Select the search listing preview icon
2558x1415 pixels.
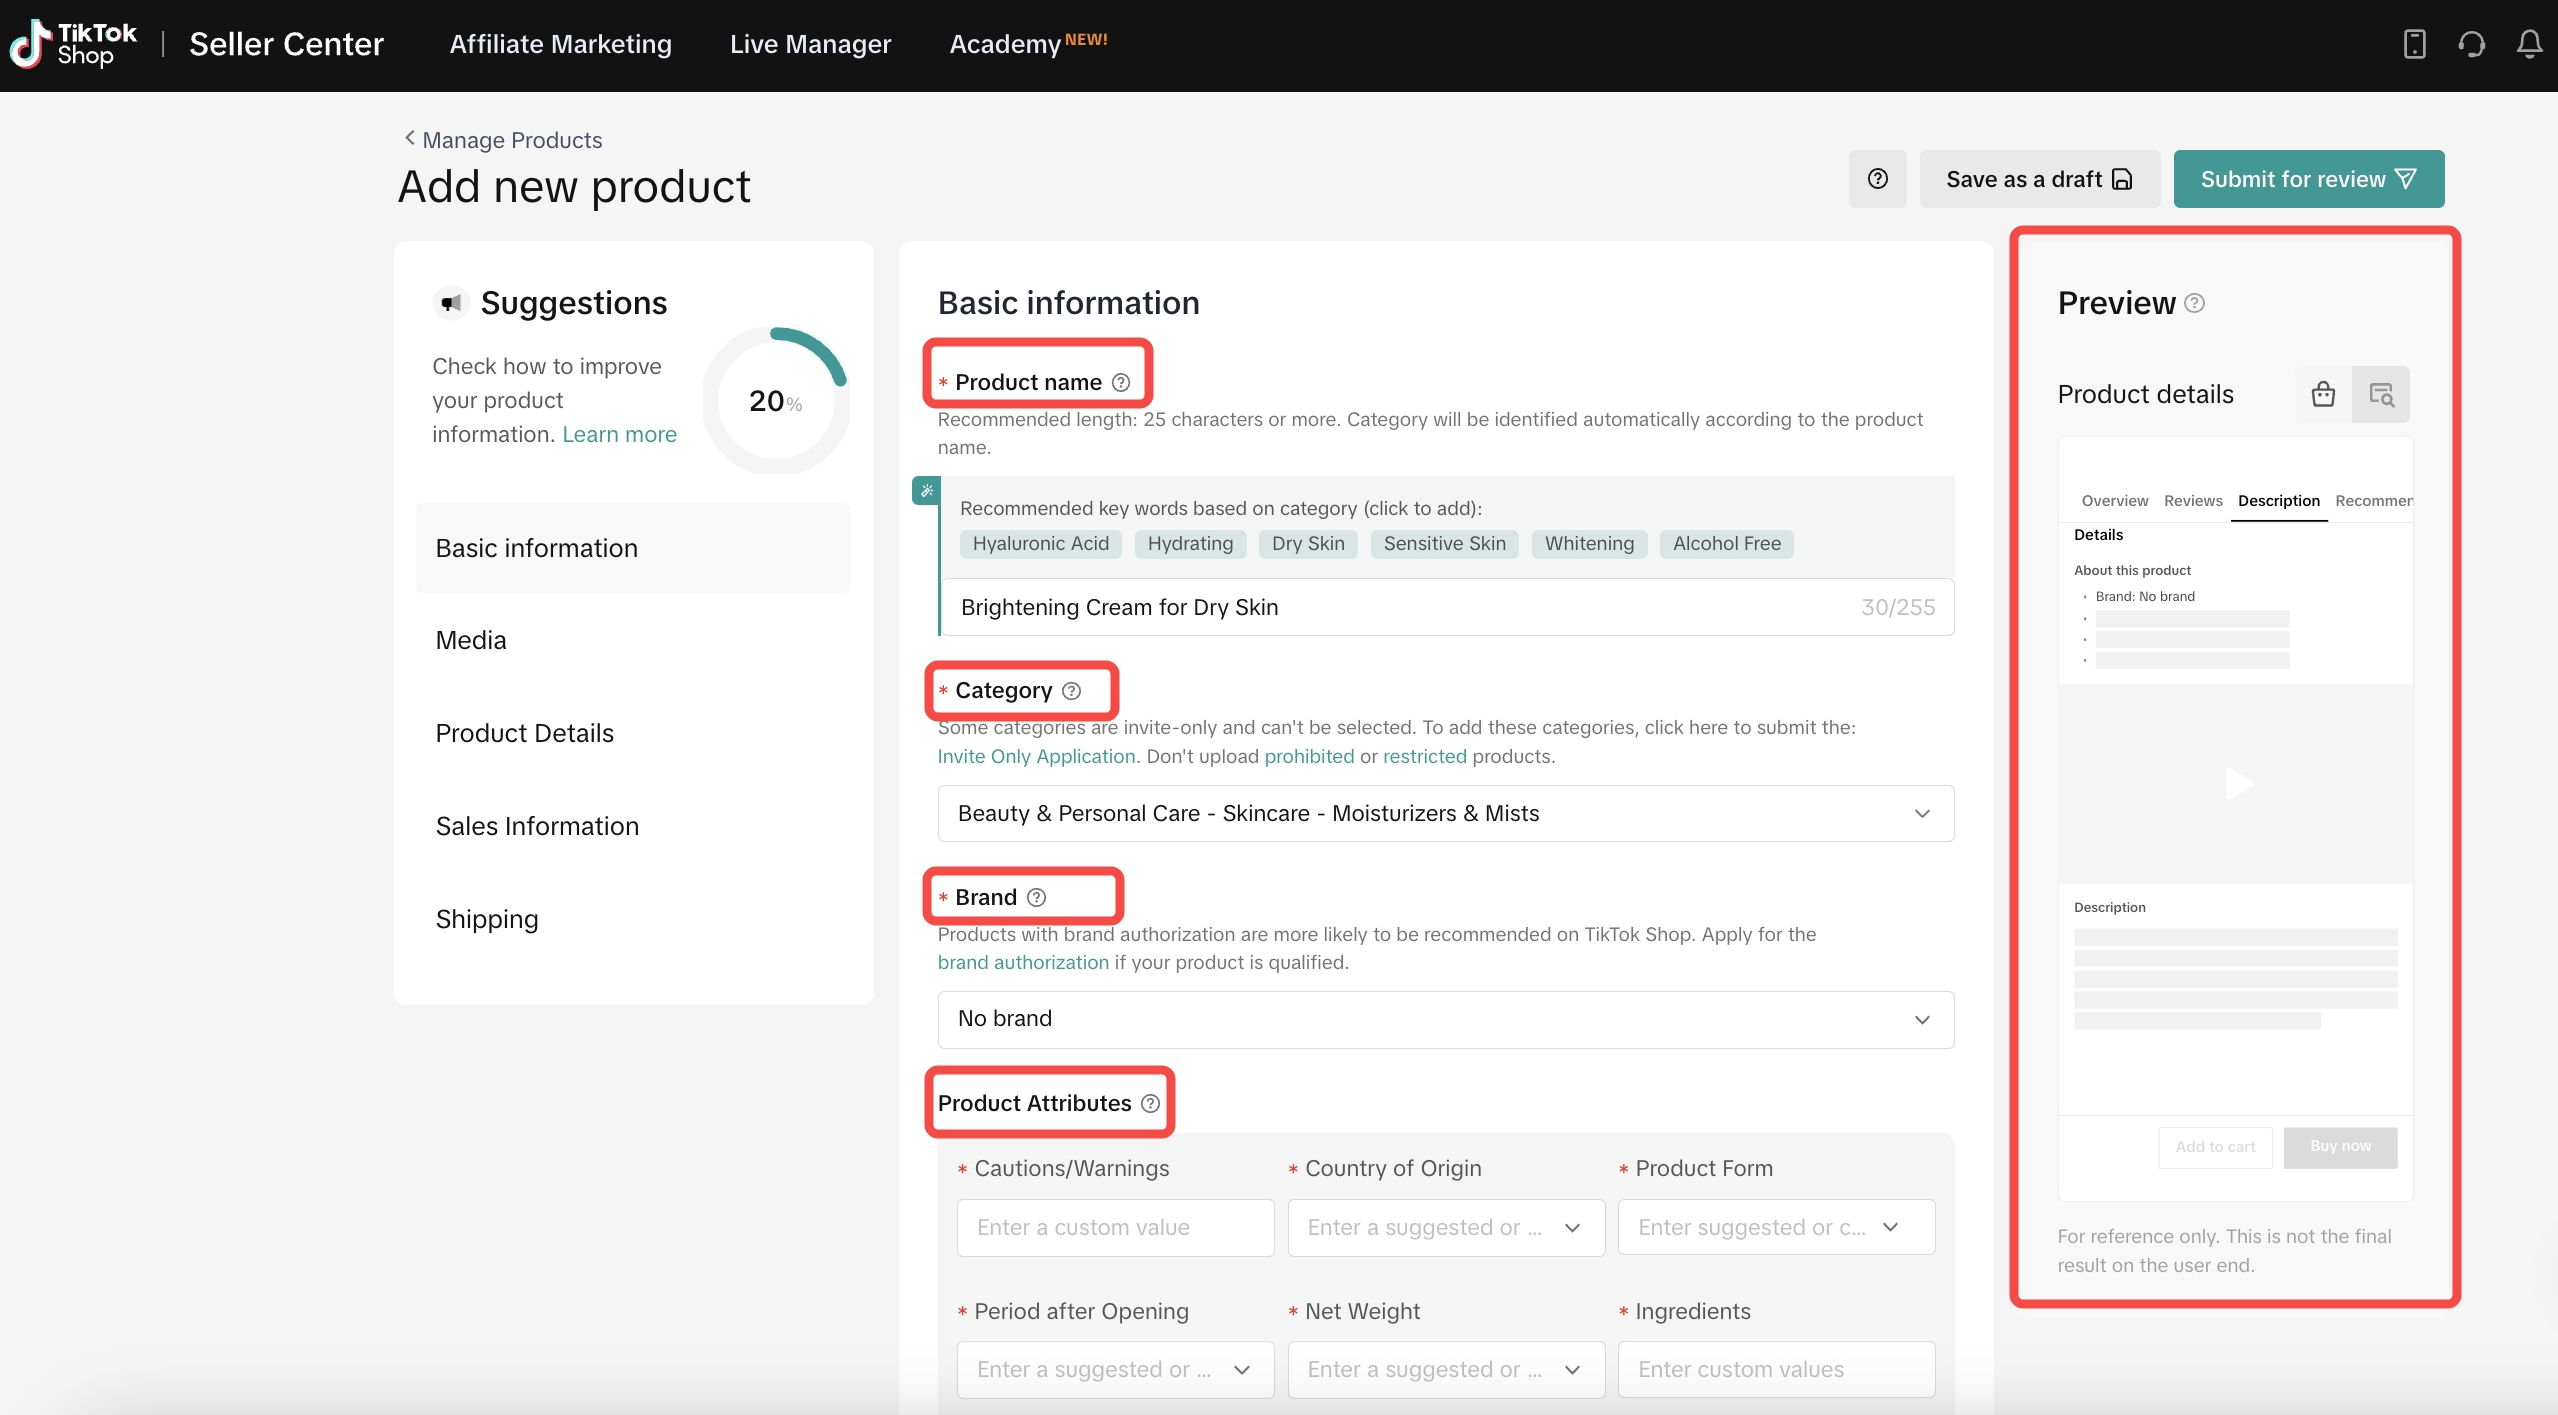click(2381, 394)
